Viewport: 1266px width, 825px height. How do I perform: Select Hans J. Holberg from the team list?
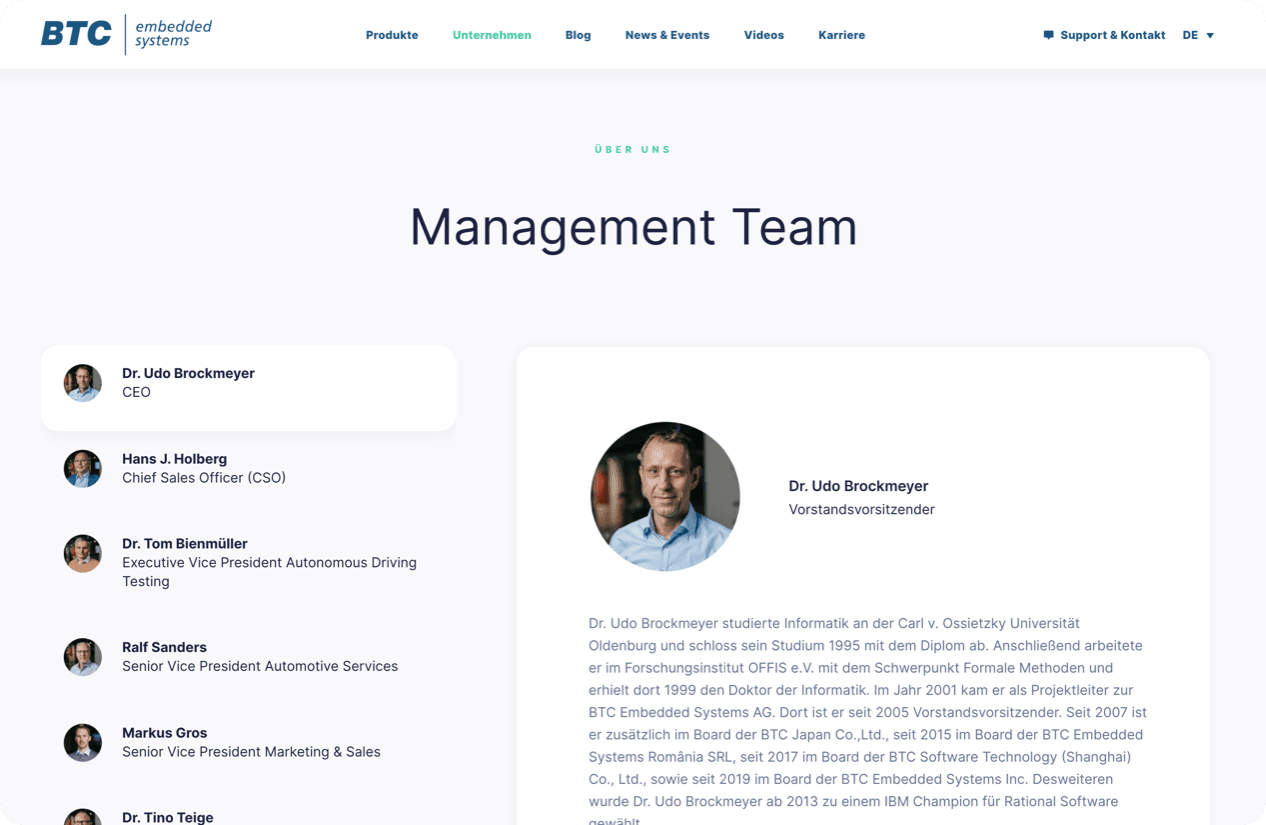tap(249, 468)
